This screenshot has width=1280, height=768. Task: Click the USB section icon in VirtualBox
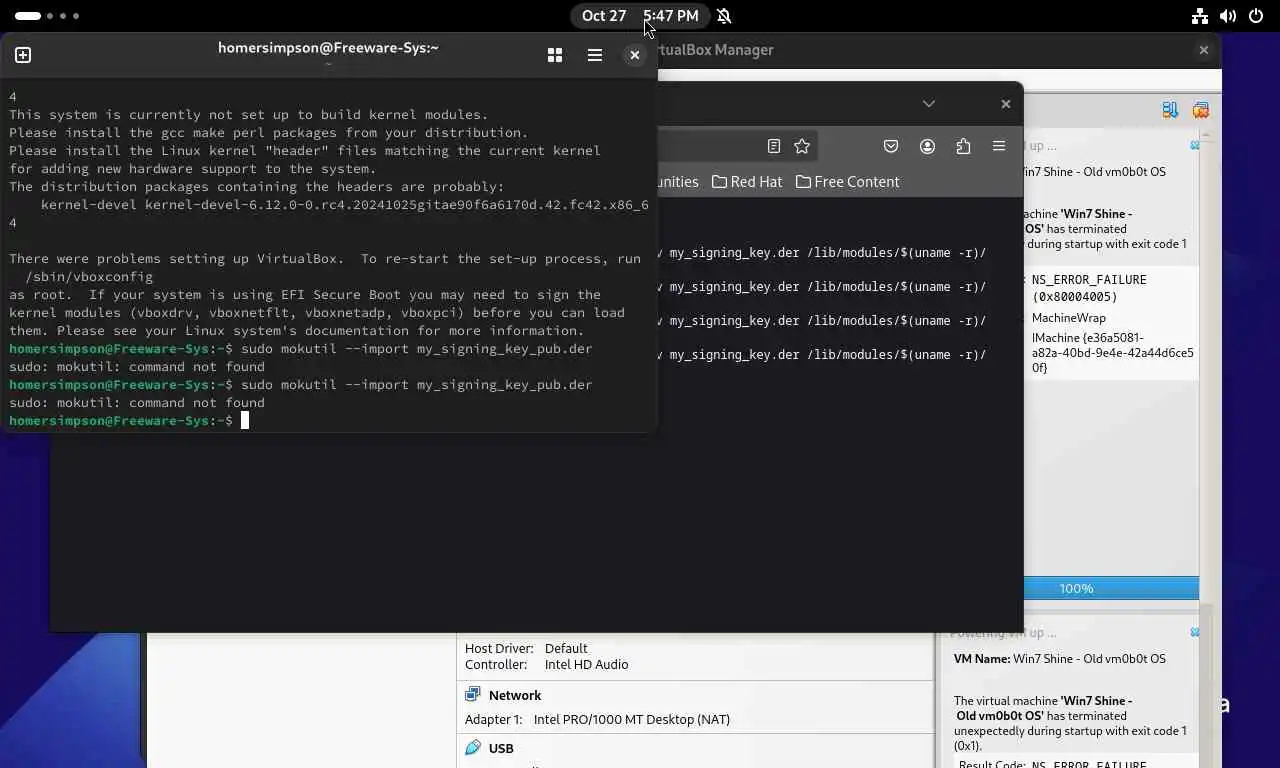(473, 748)
